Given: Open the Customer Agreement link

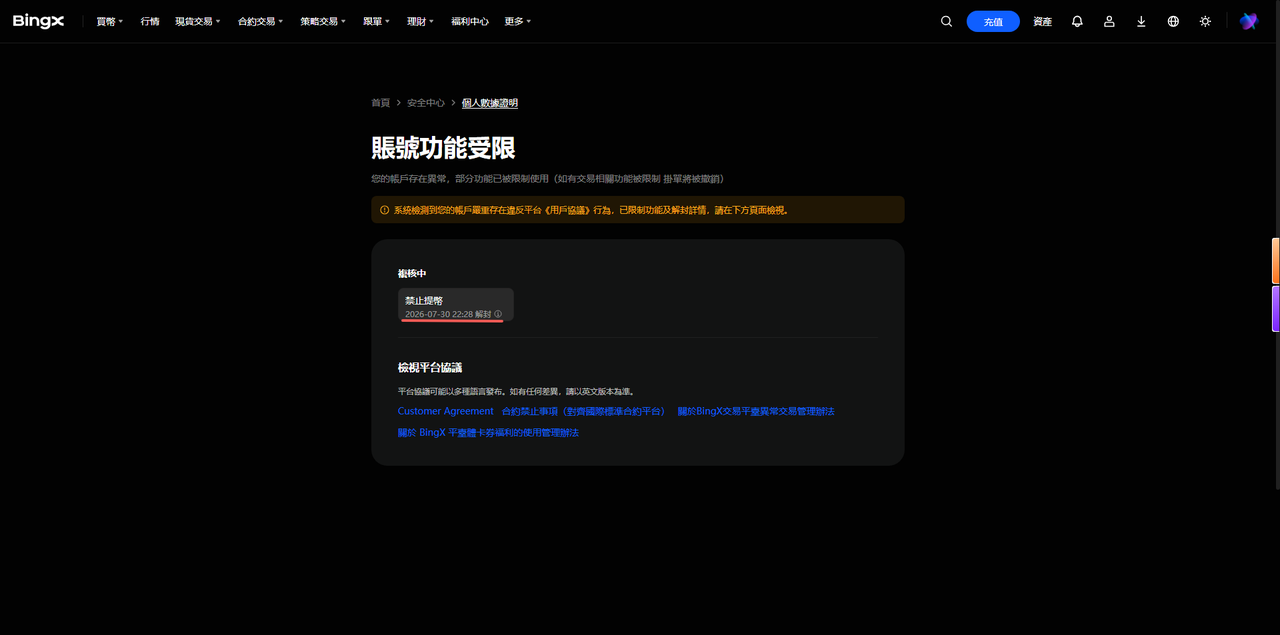Looking at the screenshot, I should 446,411.
